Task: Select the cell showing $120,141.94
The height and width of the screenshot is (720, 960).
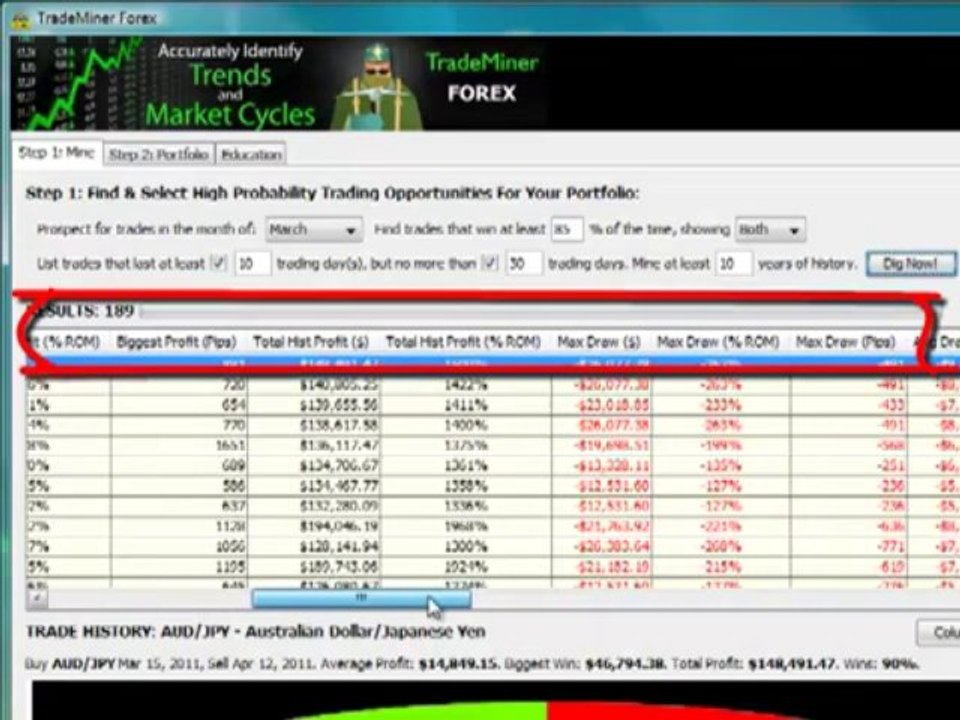Action: click(314, 546)
